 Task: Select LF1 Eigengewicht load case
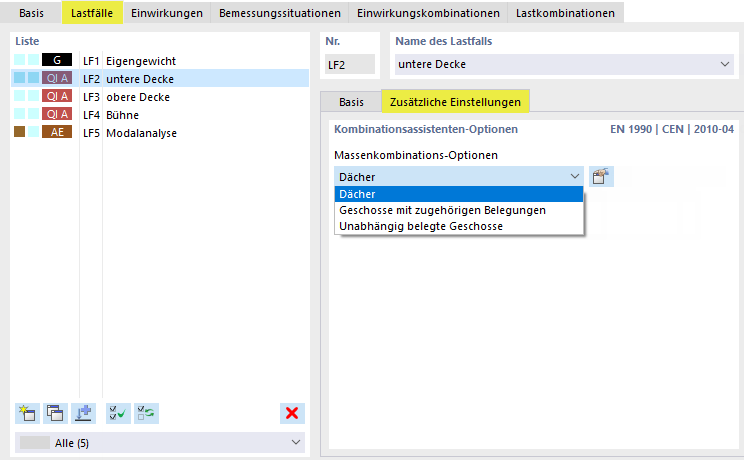point(160,61)
